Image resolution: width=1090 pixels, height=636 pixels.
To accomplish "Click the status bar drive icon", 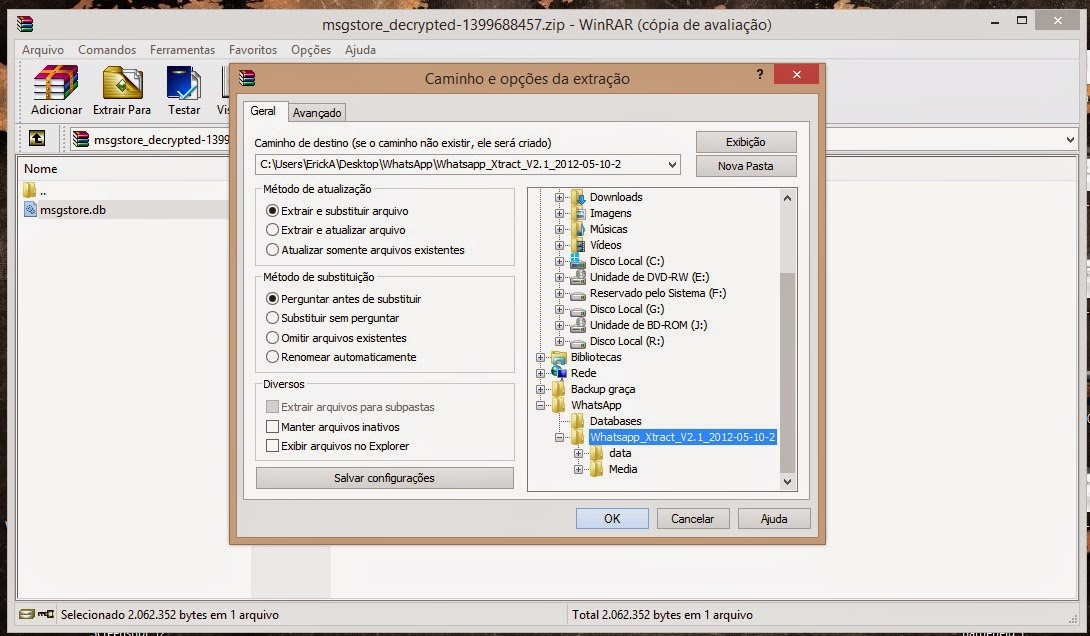I will [26, 614].
